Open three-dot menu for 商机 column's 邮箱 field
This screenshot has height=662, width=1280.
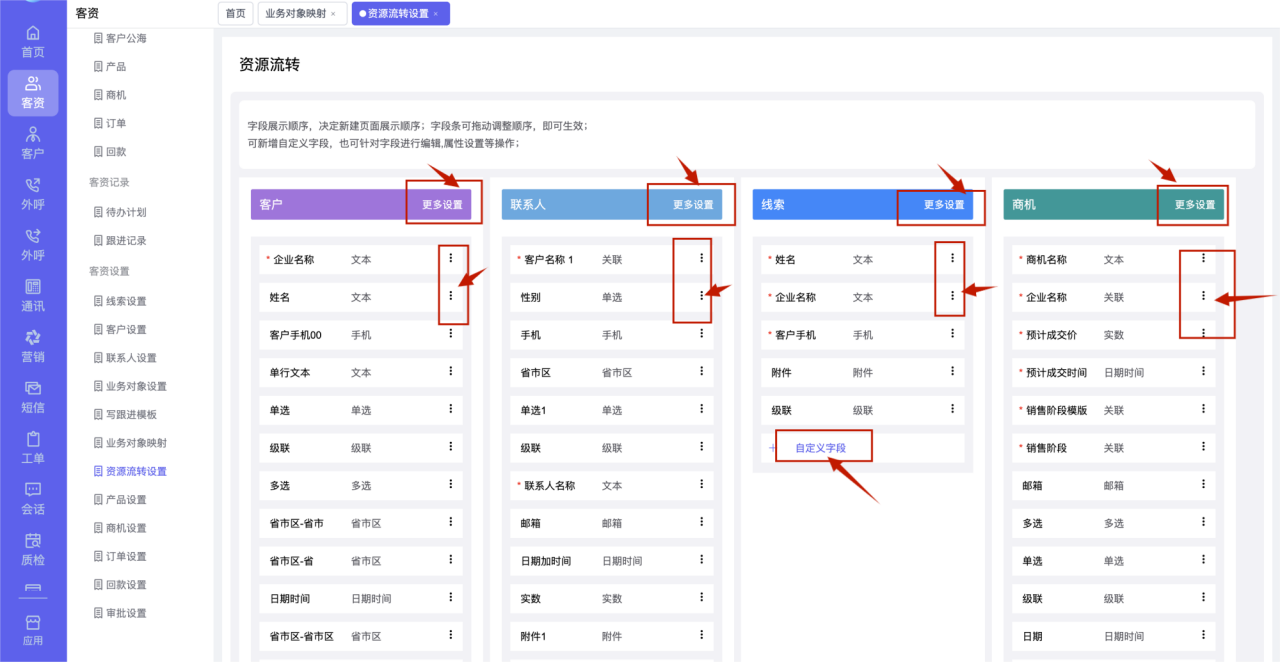click(x=1203, y=484)
